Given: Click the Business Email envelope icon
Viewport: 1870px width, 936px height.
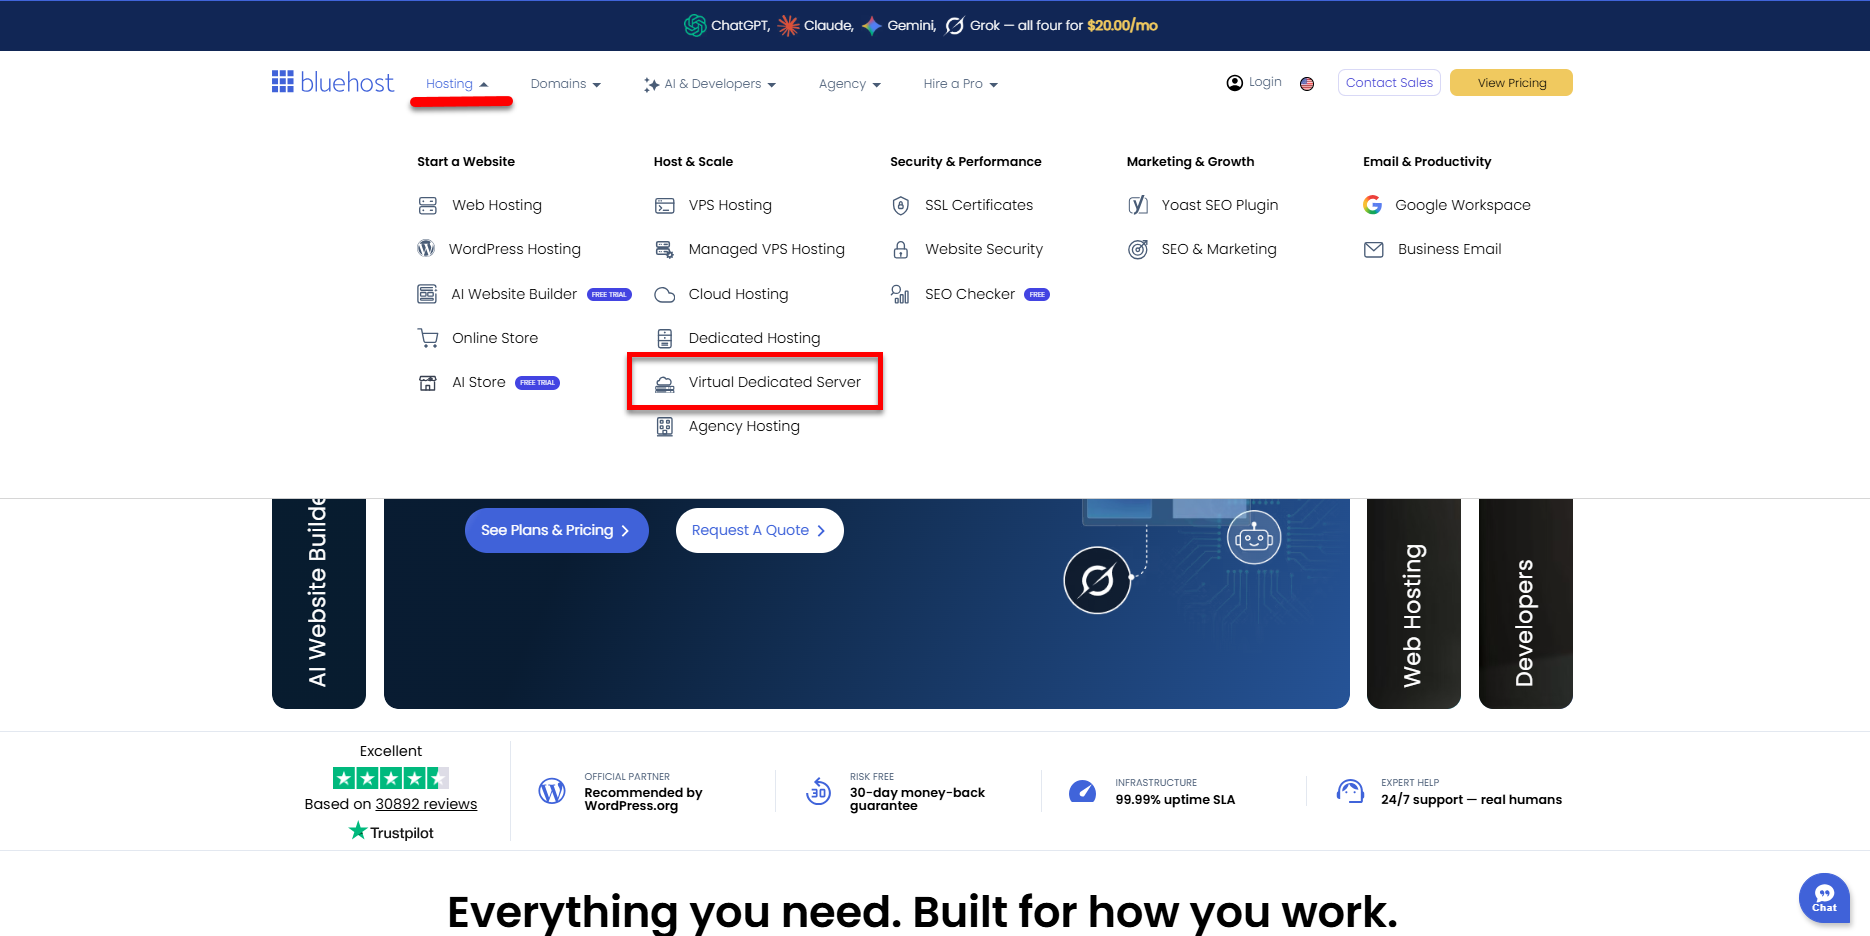Looking at the screenshot, I should pos(1374,249).
